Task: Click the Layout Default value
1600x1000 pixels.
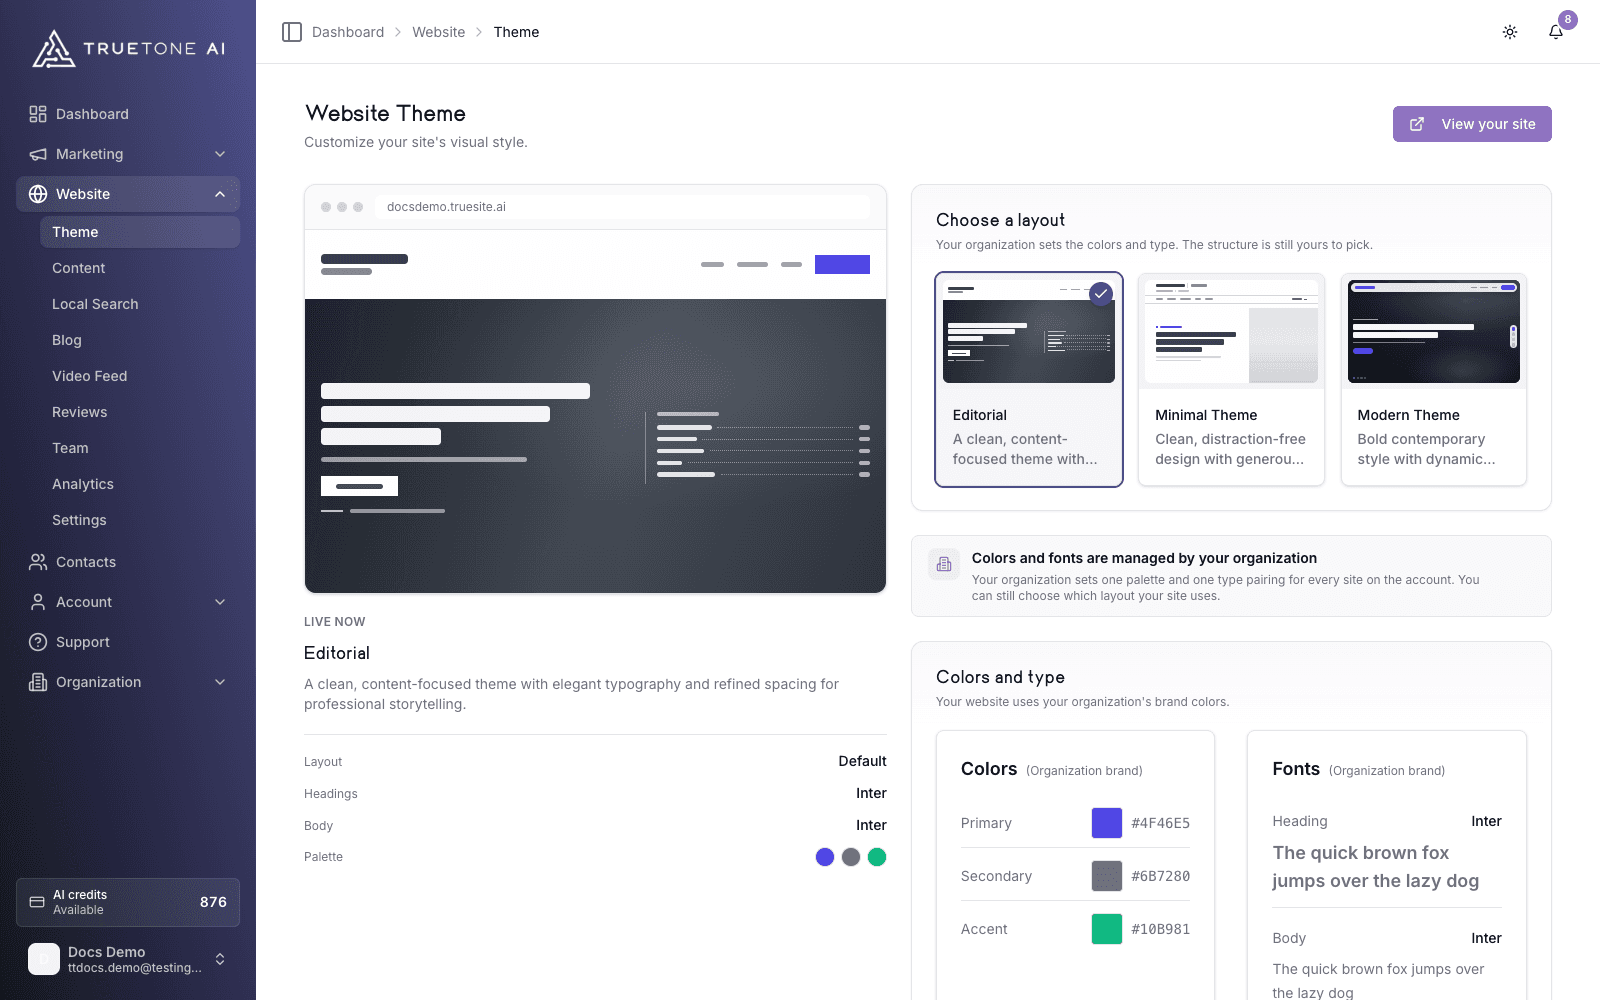Action: point(862,761)
